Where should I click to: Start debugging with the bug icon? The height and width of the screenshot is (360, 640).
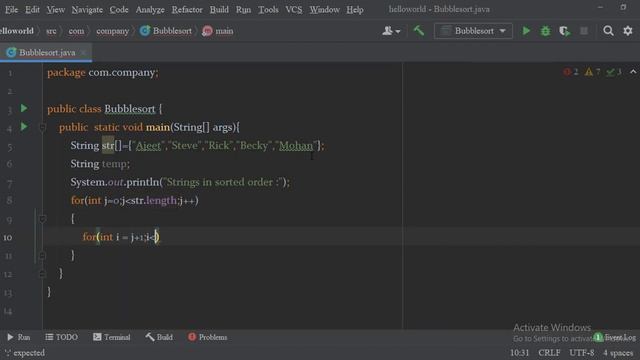pos(545,31)
